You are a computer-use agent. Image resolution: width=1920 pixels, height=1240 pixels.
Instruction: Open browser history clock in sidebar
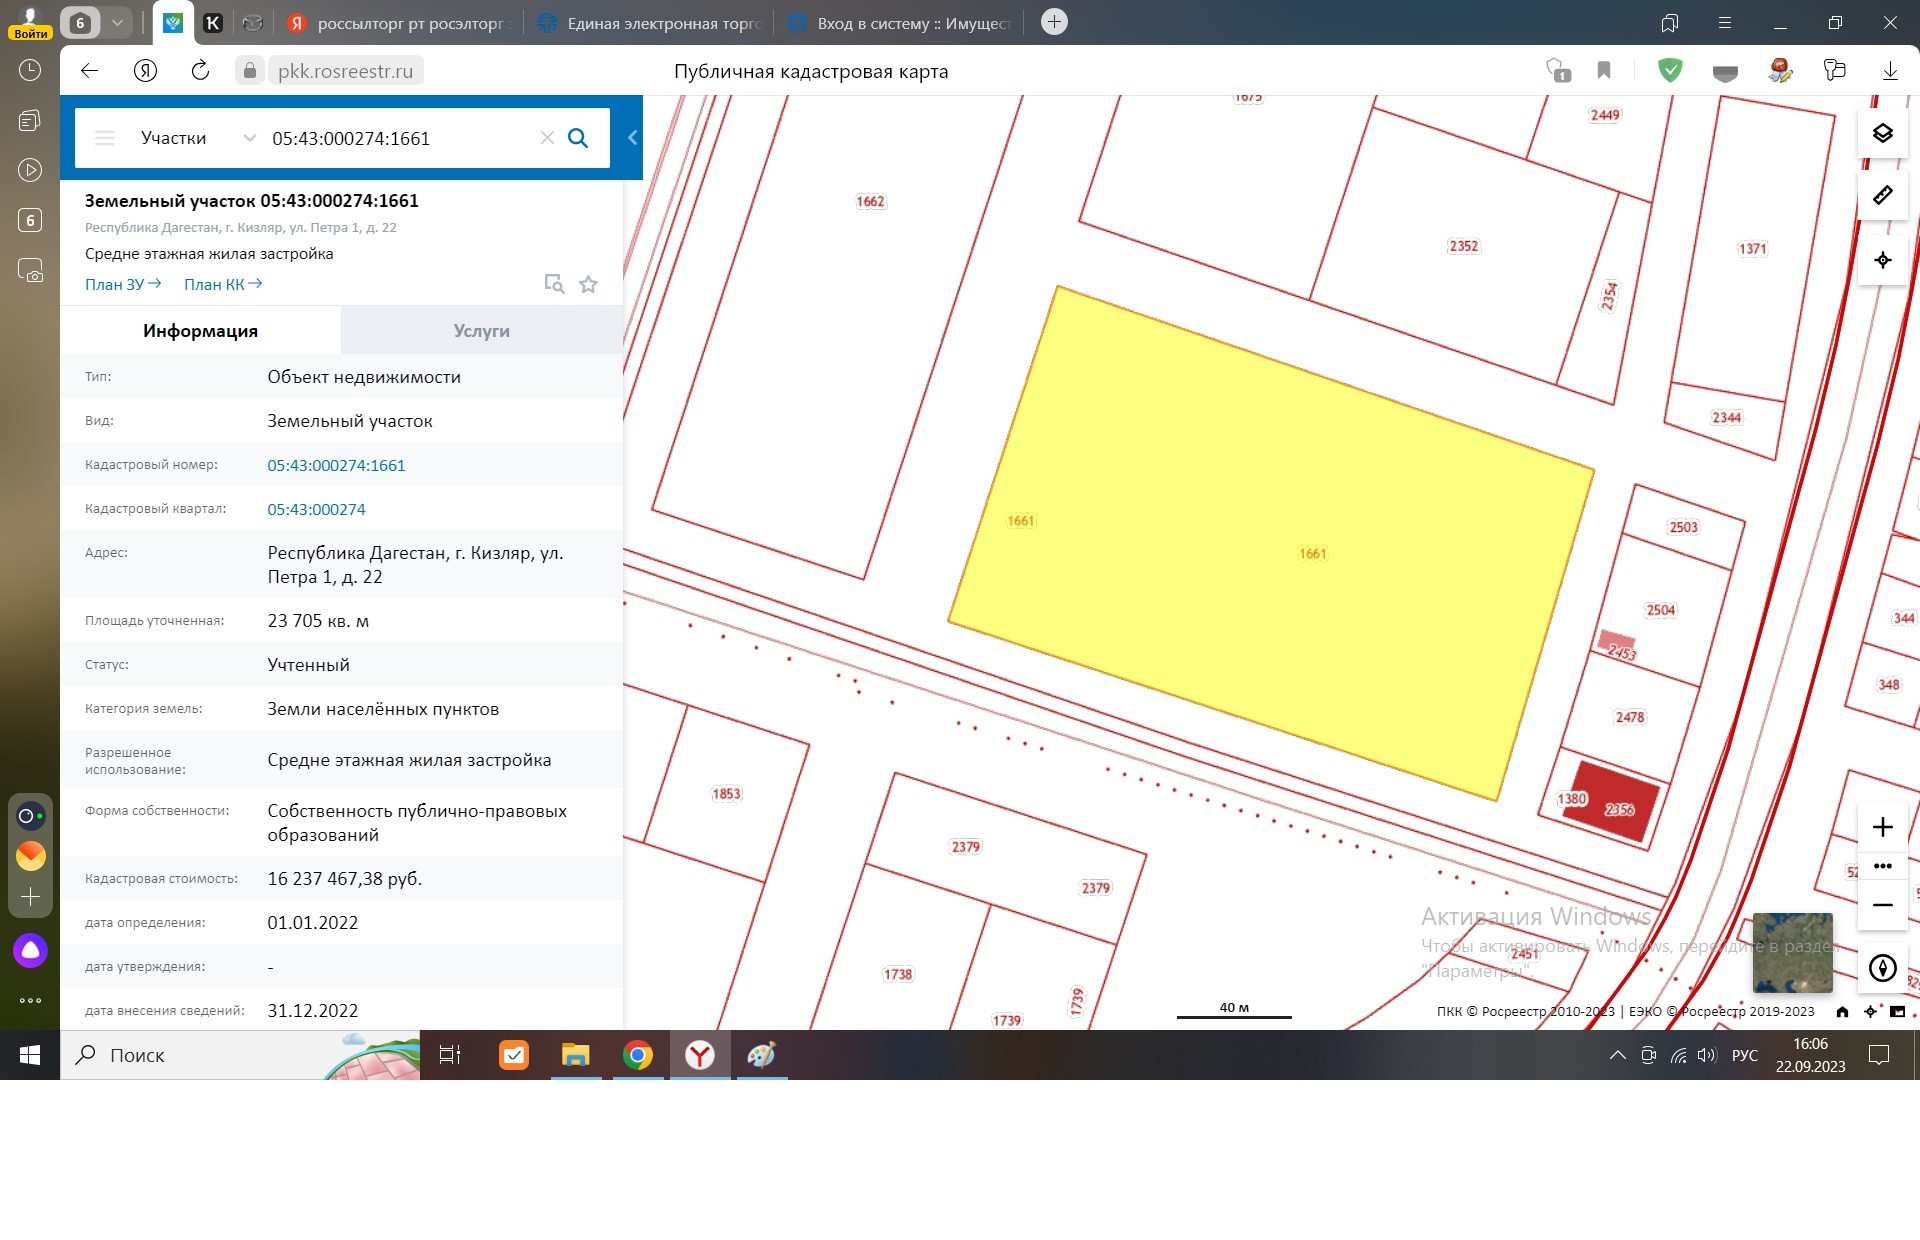(30, 70)
